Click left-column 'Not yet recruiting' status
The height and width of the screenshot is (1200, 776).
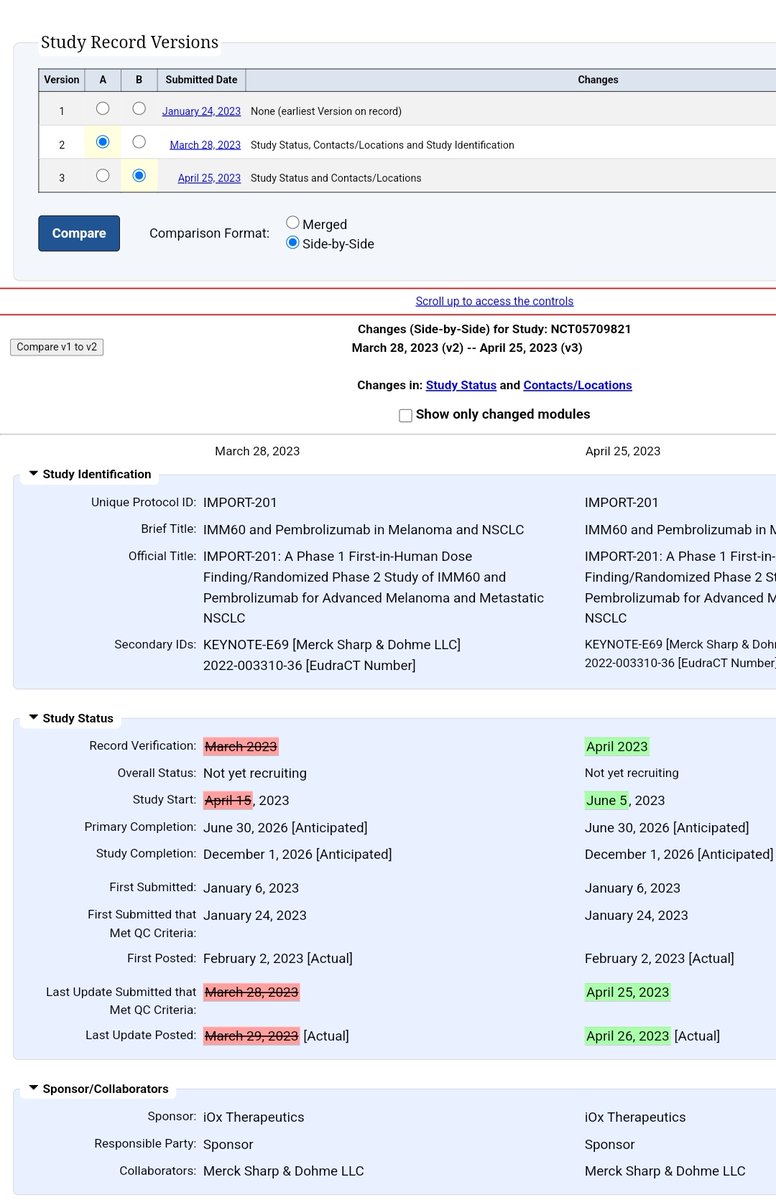(x=255, y=773)
